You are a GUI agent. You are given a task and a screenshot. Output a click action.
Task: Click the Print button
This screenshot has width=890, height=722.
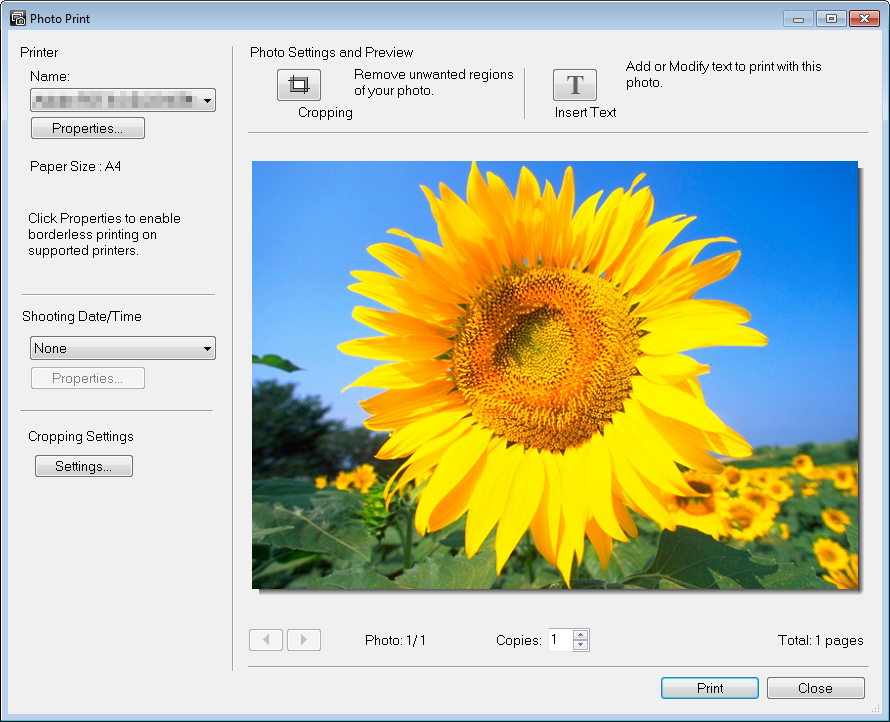point(710,688)
